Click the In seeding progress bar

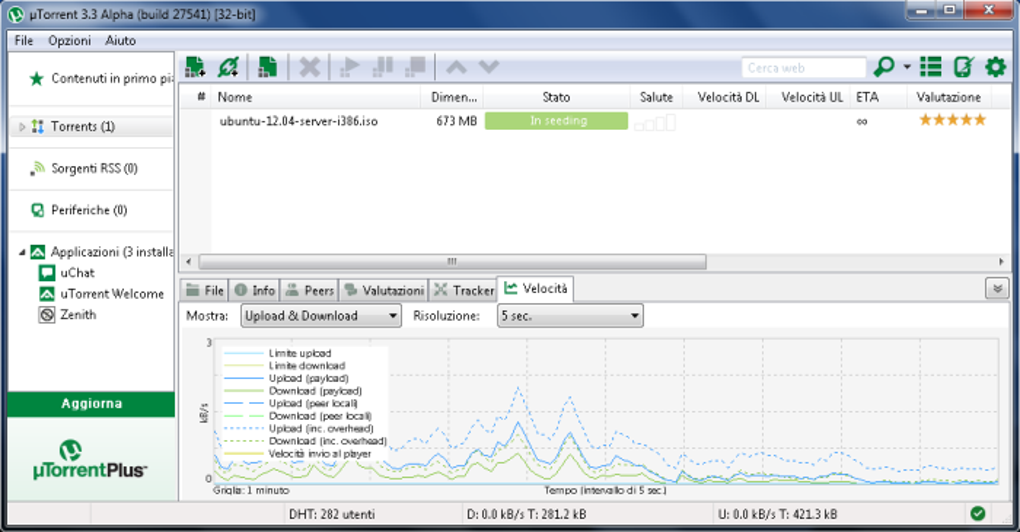coord(557,121)
